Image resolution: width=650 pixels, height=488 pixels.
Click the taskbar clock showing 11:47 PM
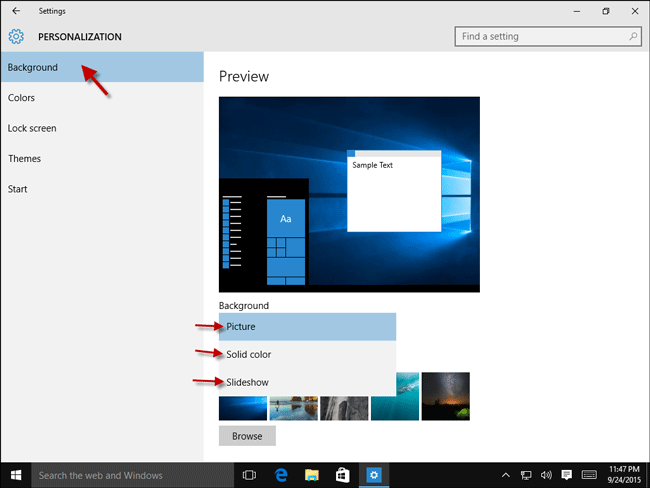624,475
